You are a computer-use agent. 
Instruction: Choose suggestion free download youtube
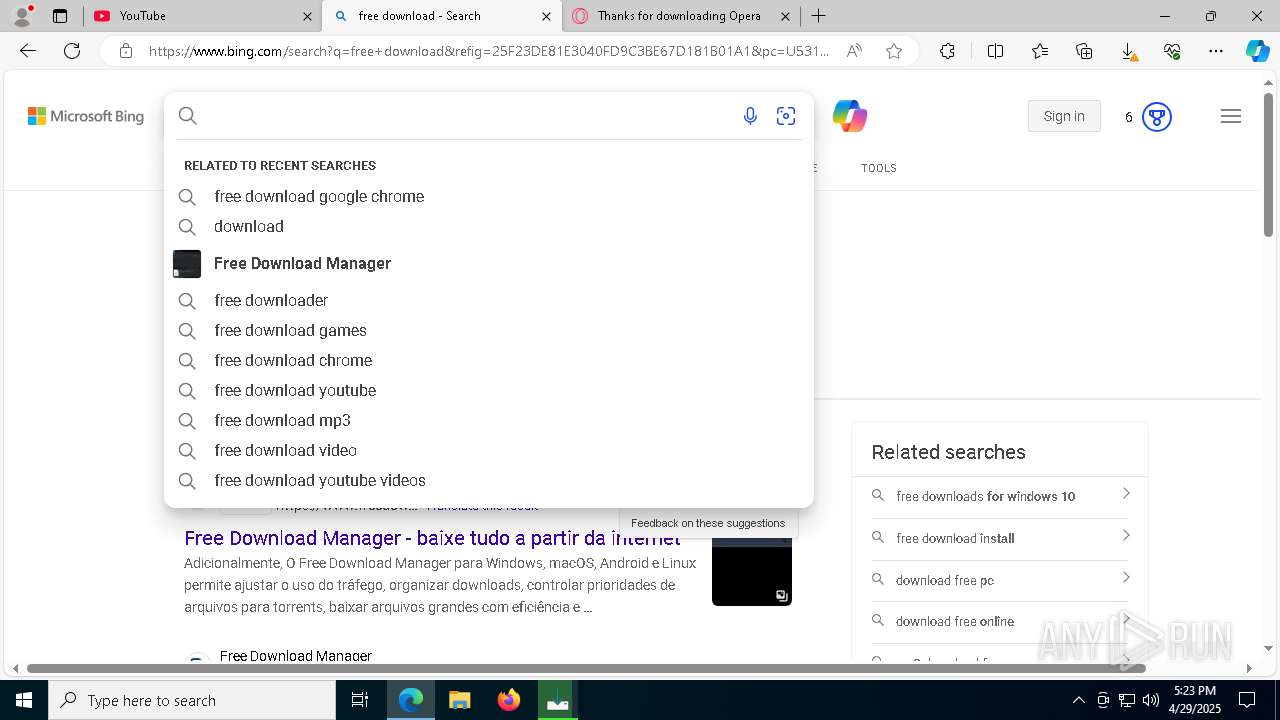[x=489, y=390]
